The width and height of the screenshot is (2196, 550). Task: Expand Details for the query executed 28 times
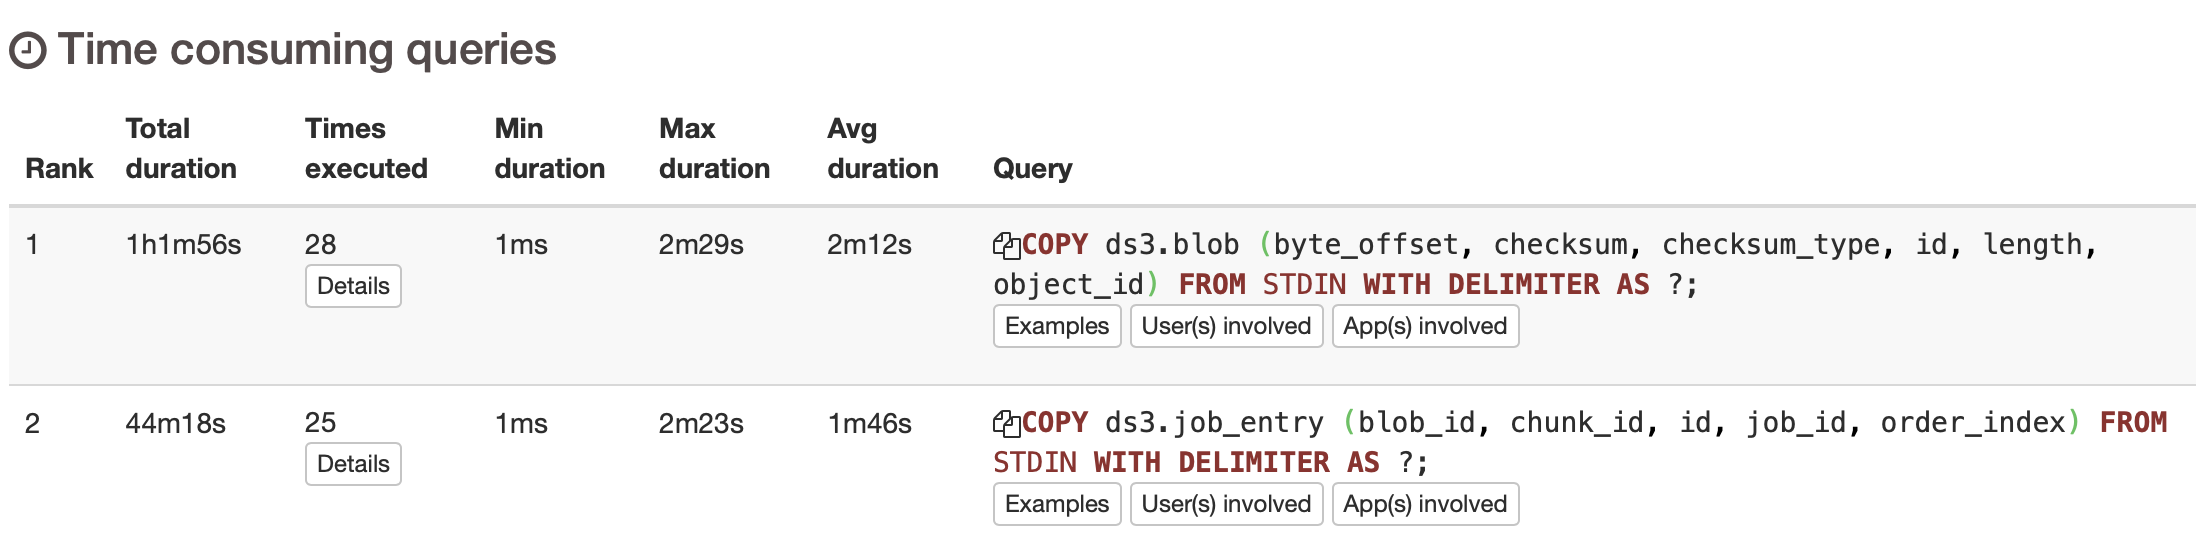coord(353,286)
